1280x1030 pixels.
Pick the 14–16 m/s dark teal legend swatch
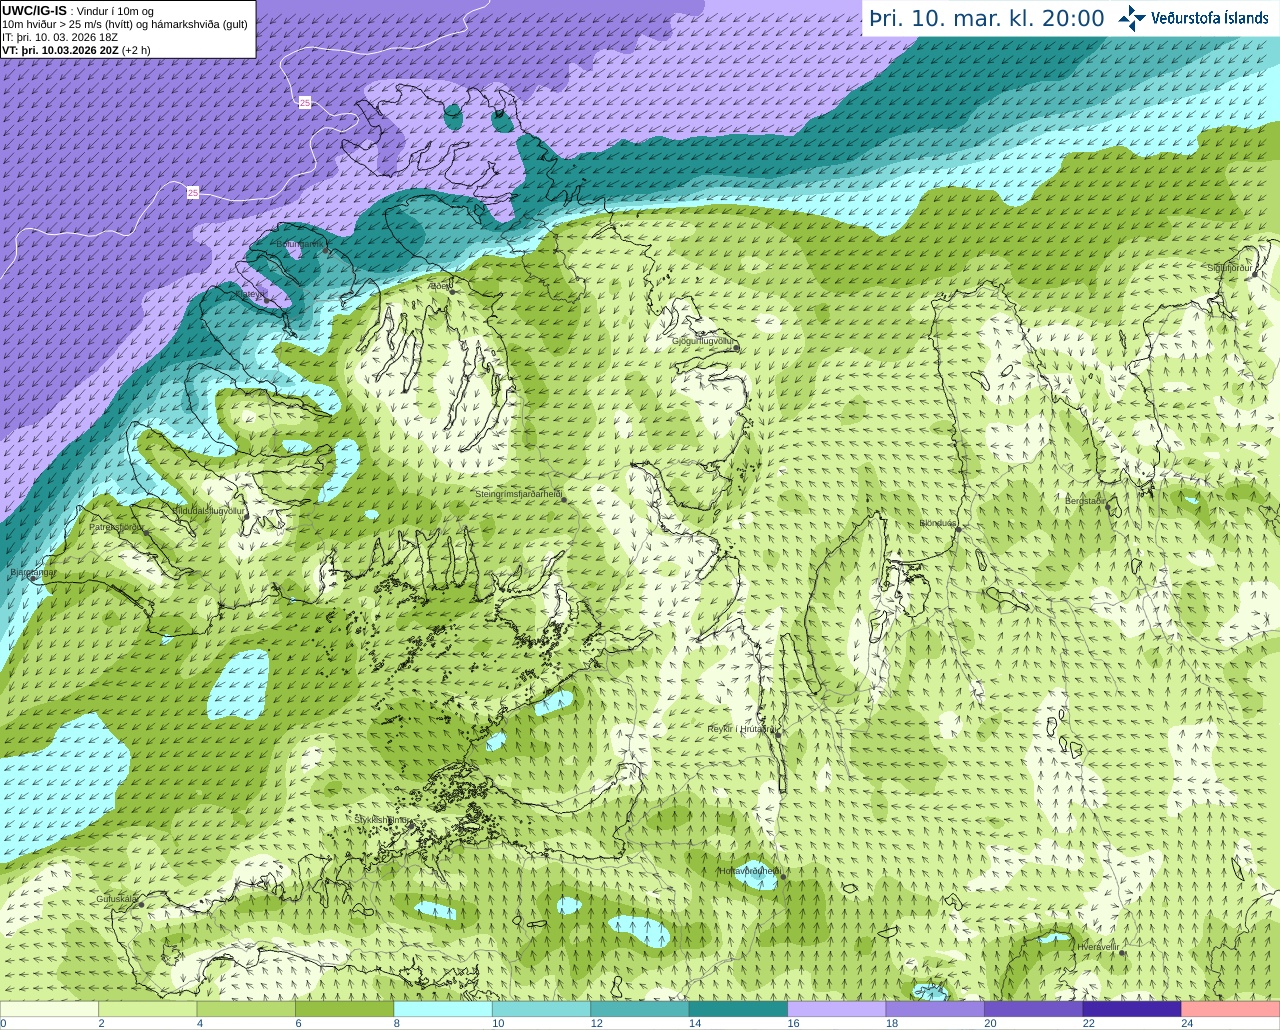[739, 1009]
